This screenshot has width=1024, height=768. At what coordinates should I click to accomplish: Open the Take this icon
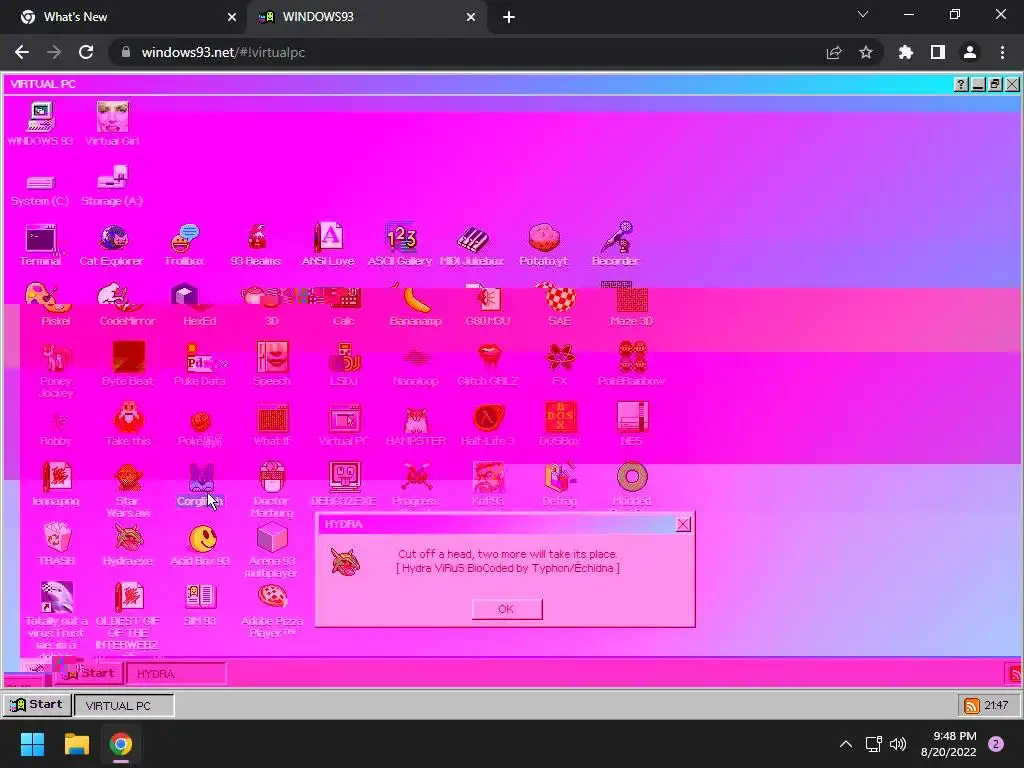(x=128, y=424)
